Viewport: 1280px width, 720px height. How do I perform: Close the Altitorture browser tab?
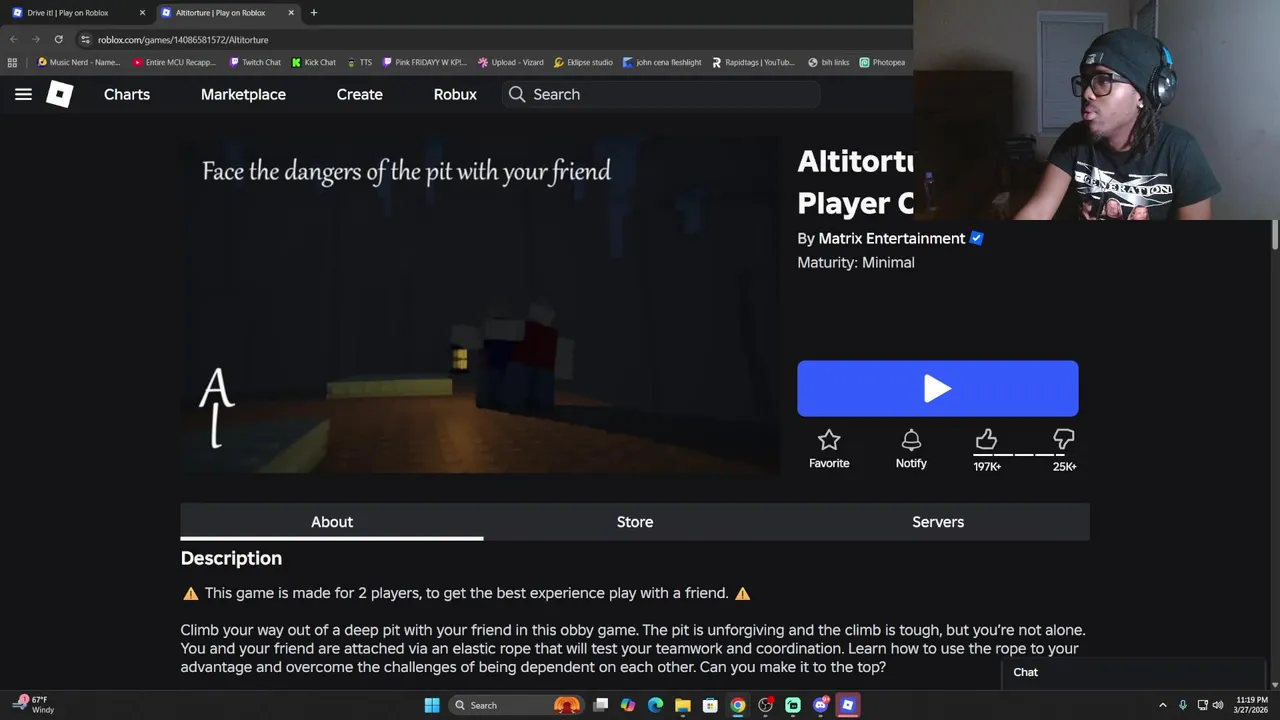(x=291, y=13)
